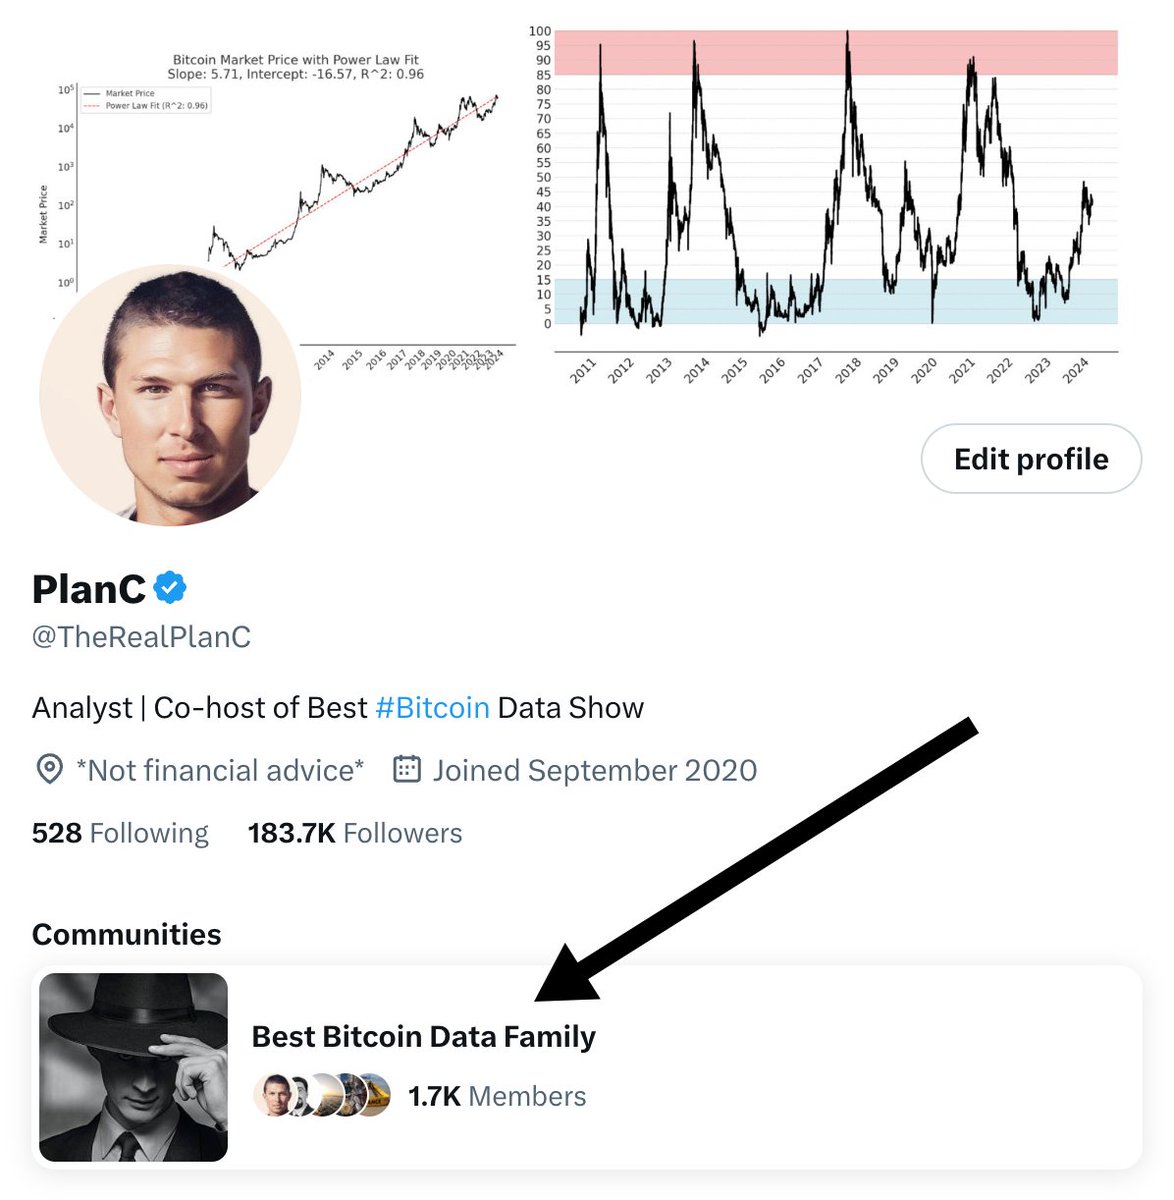View the 528 Following list
1174x1200 pixels.
pyautogui.click(x=120, y=833)
